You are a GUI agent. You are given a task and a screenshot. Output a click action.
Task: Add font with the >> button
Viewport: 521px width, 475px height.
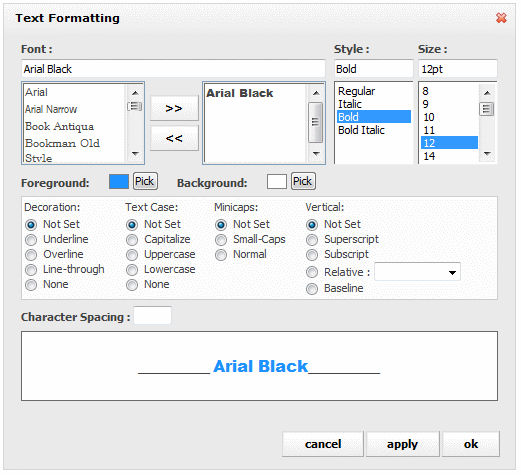[x=174, y=108]
